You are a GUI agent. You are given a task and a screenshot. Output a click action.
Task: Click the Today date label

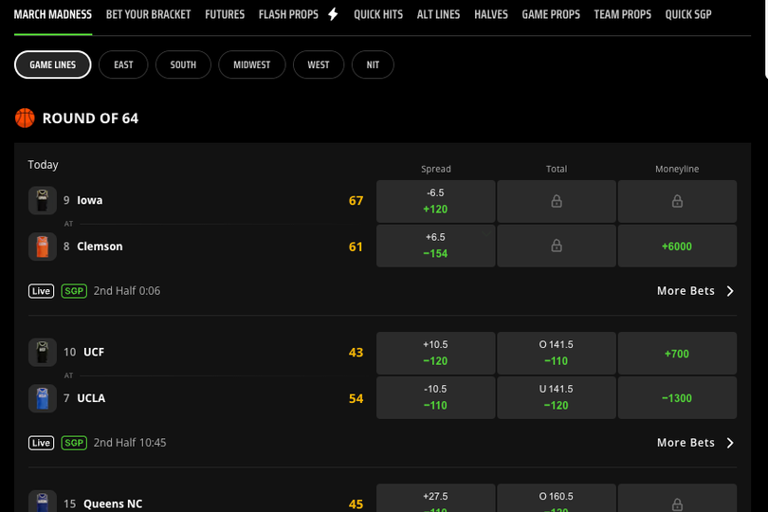coord(43,165)
